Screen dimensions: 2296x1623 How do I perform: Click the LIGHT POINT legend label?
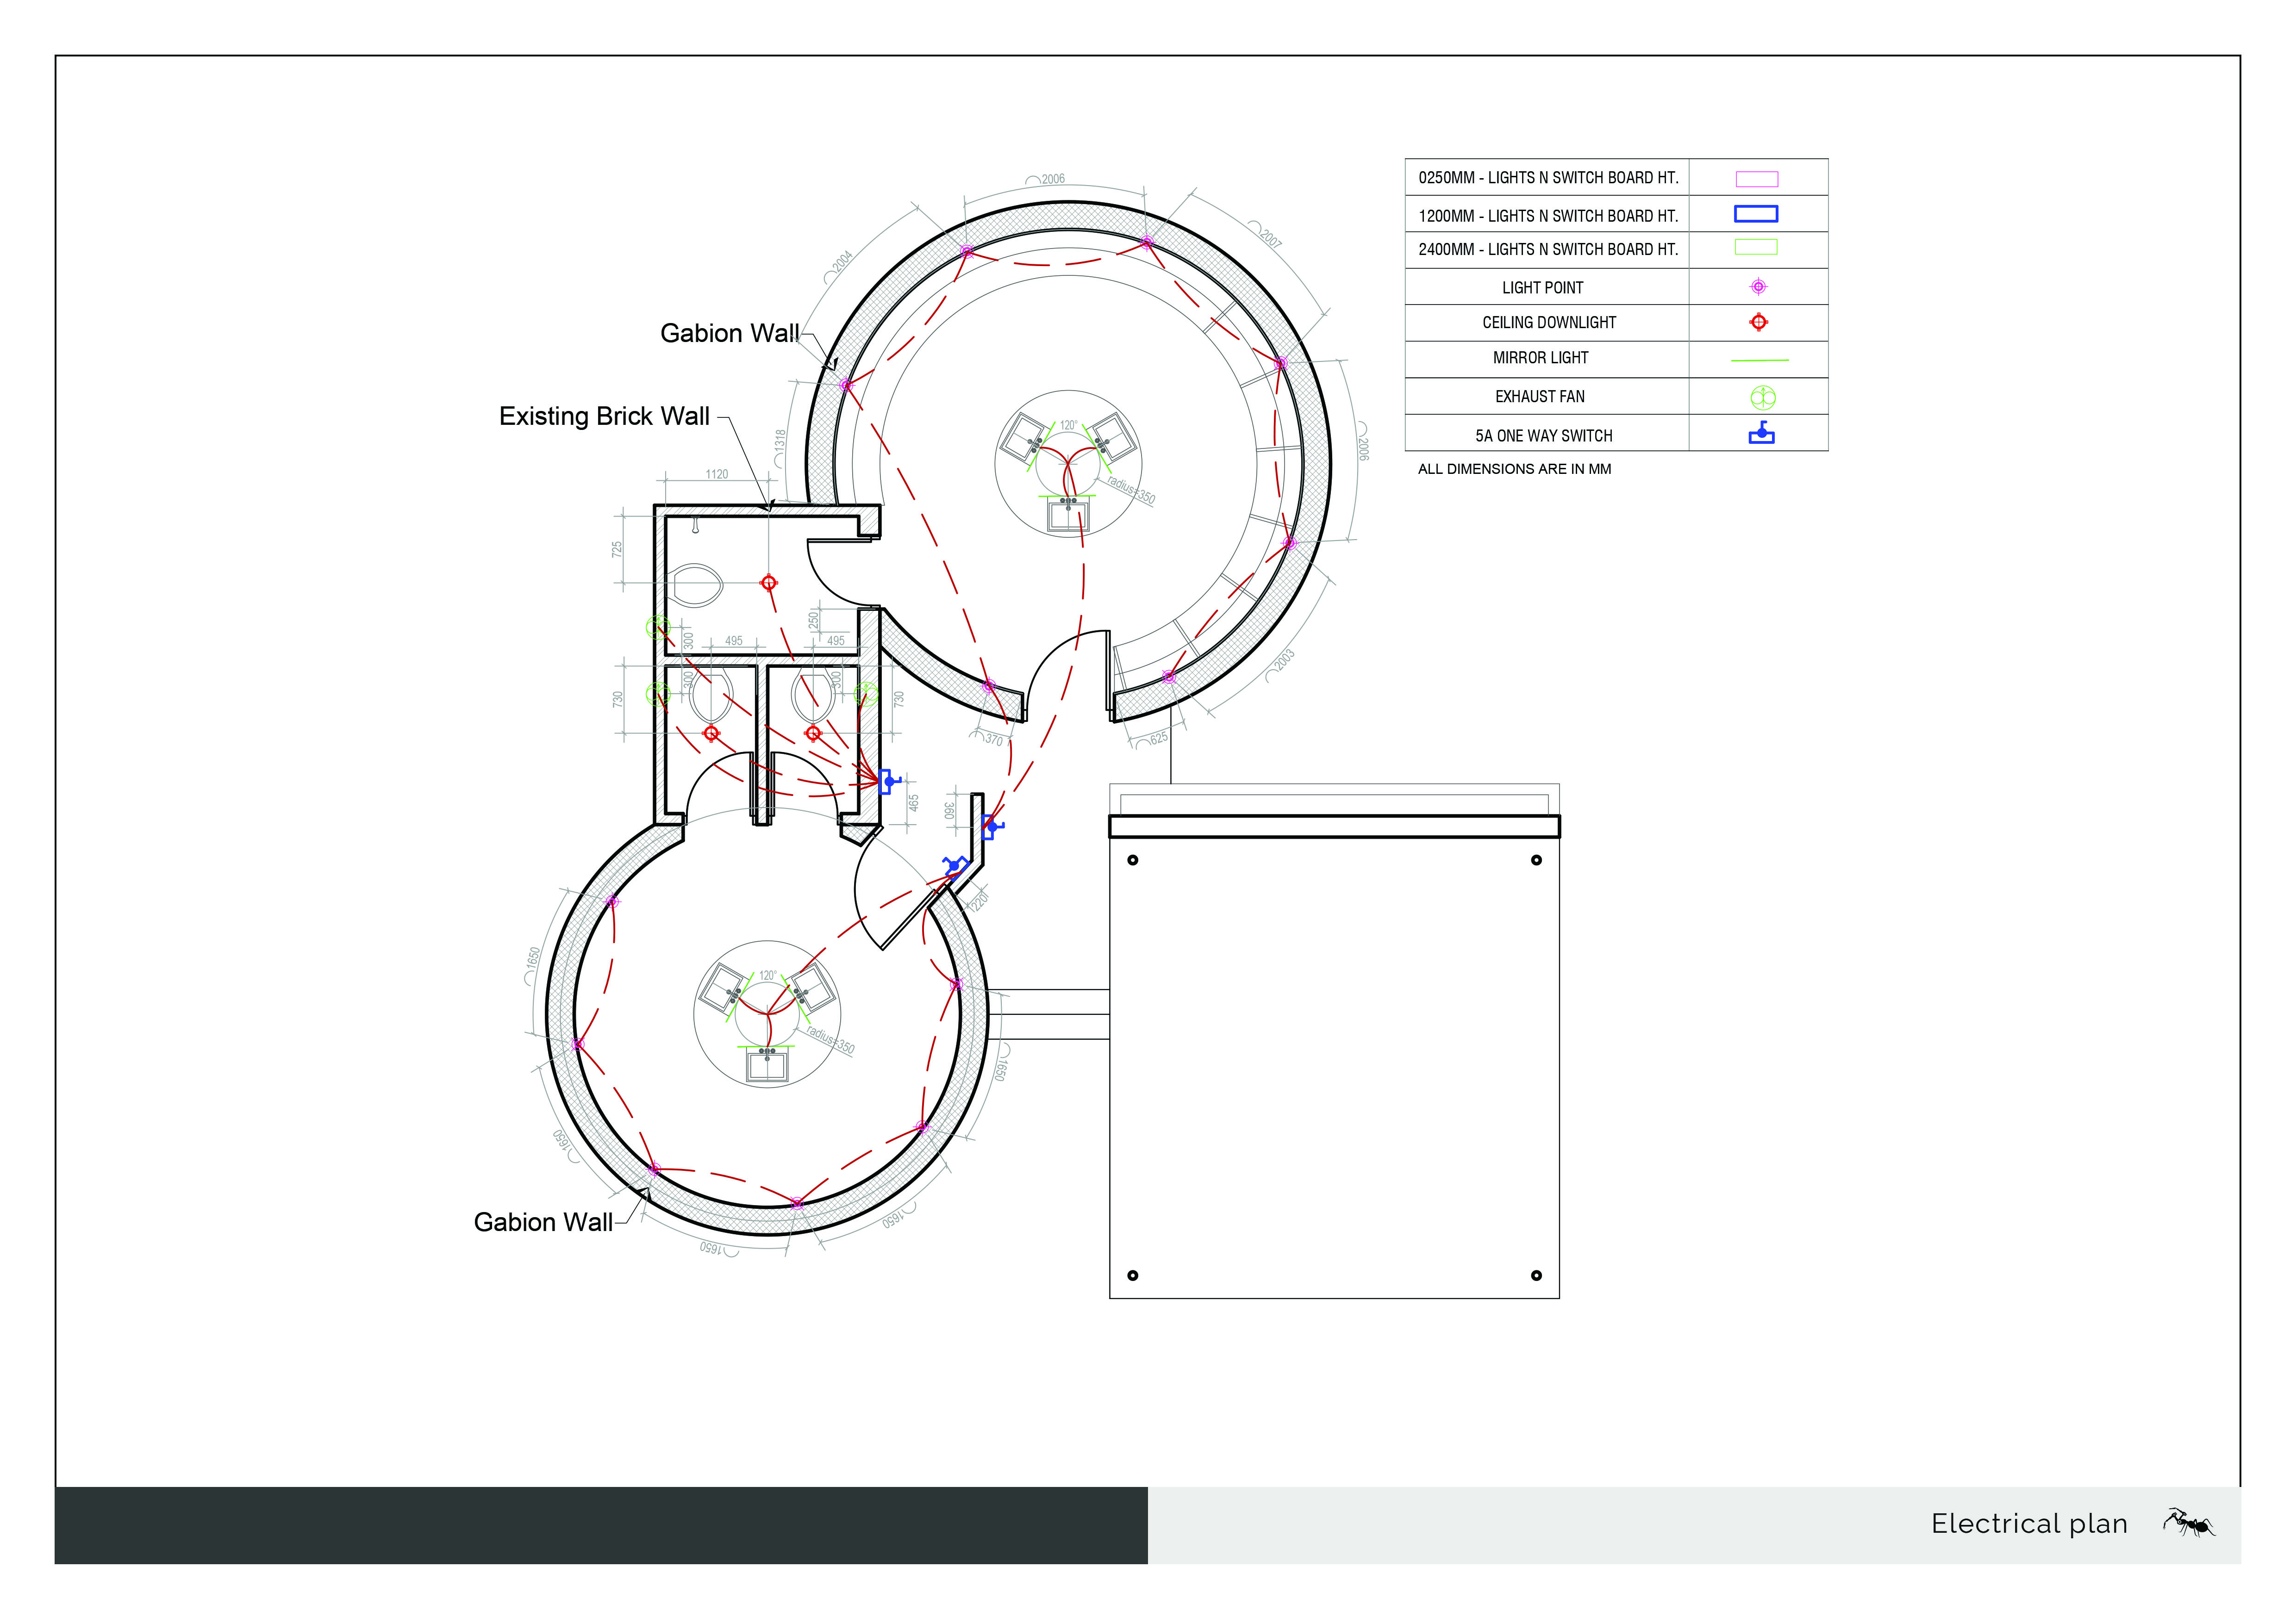point(1542,288)
